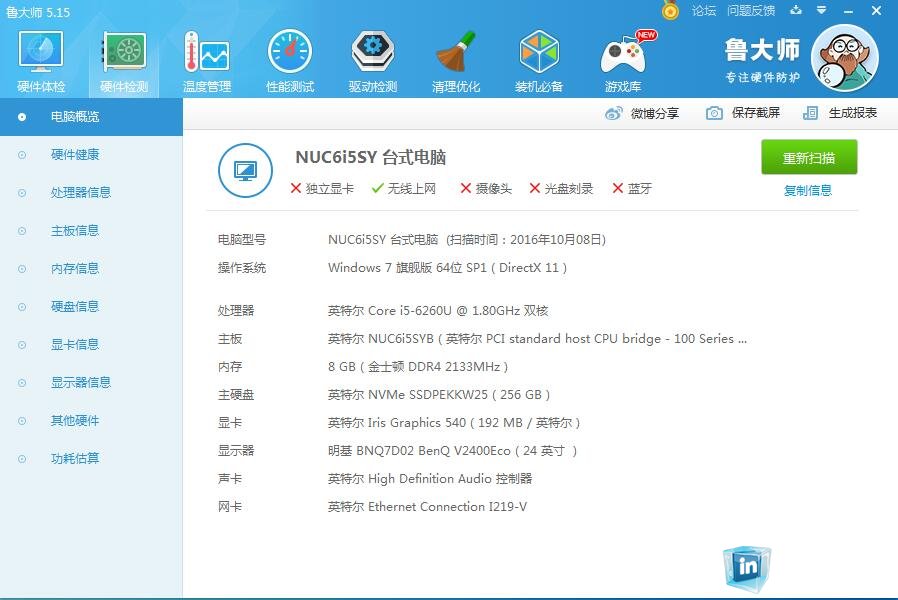Viewport: 898px width, 600px height.
Task: Click the High Definition Audio sound card value
Action: (430, 479)
